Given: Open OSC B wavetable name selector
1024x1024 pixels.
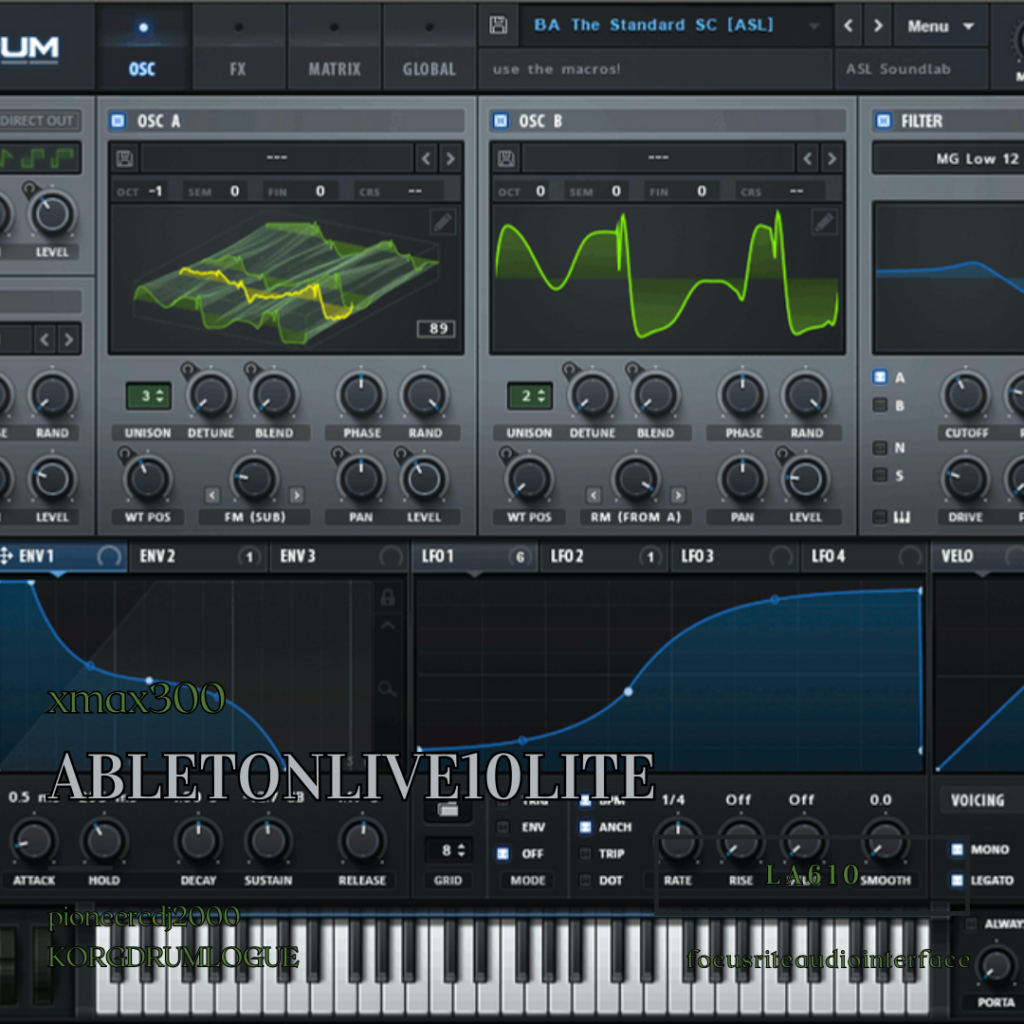Looking at the screenshot, I should (658, 158).
